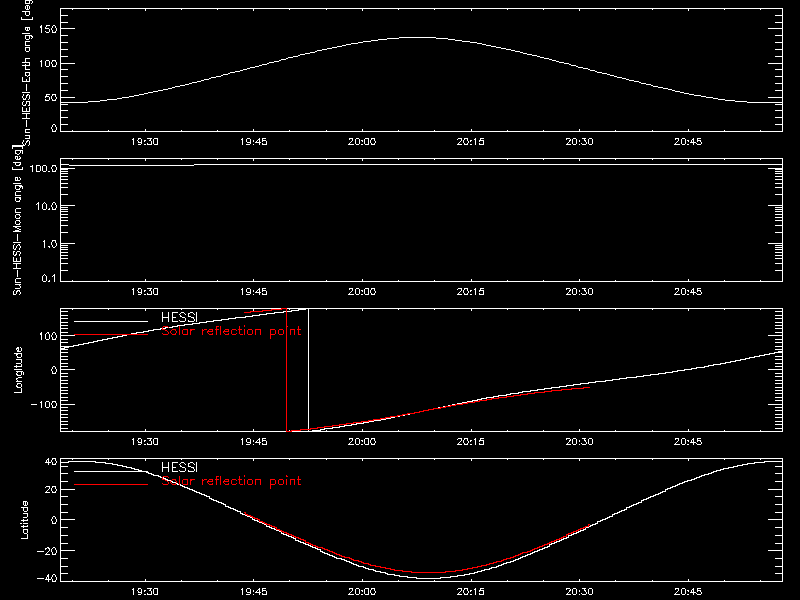Click red legend line sample in Longitude plot
Image resolution: width=800 pixels, height=600 pixels.
(x=111, y=335)
